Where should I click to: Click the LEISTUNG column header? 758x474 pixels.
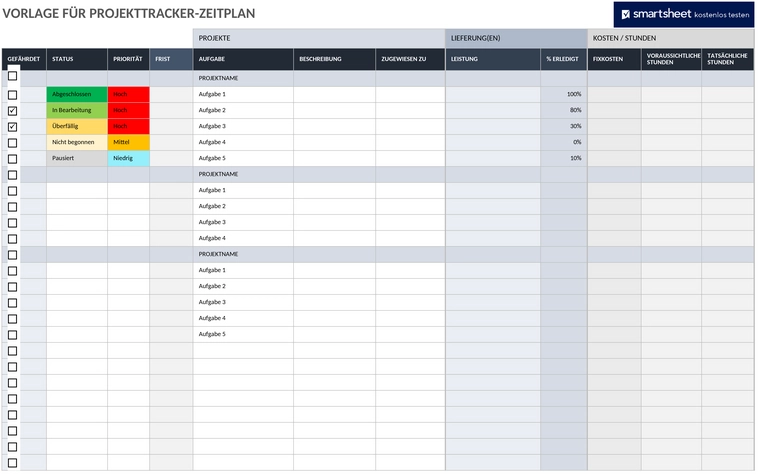click(493, 59)
